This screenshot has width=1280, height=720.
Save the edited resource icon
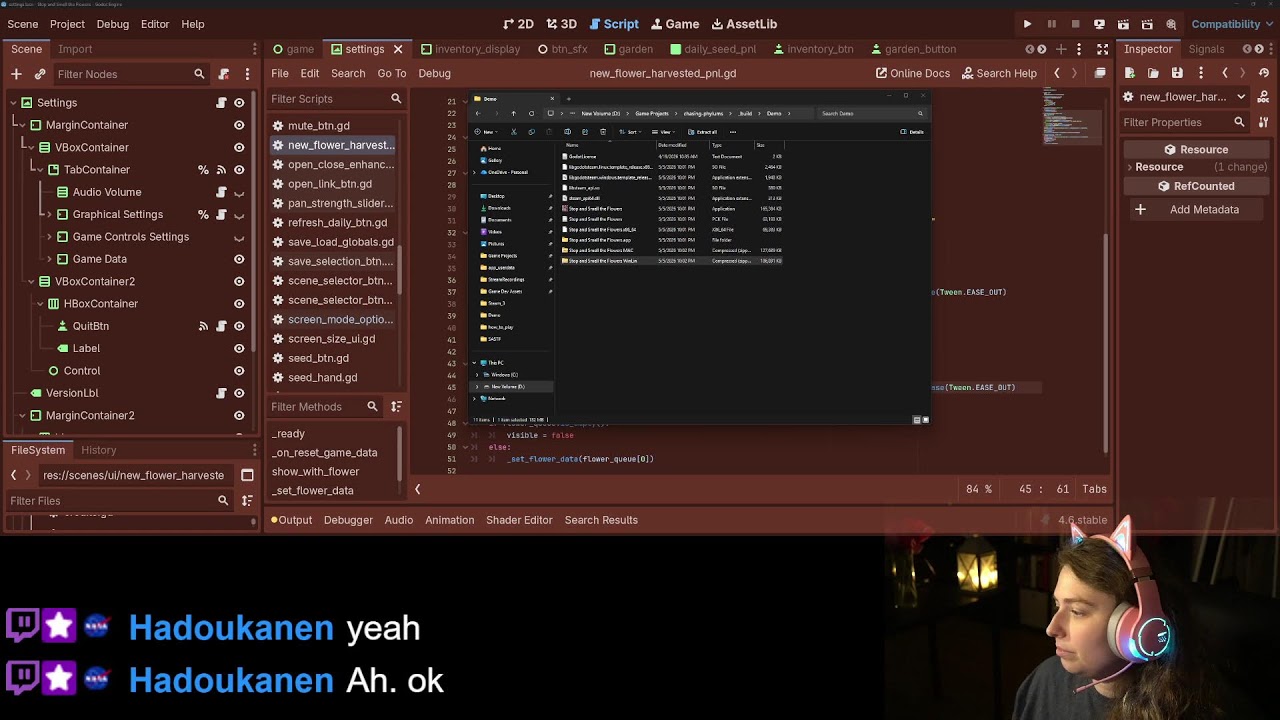coord(1177,73)
